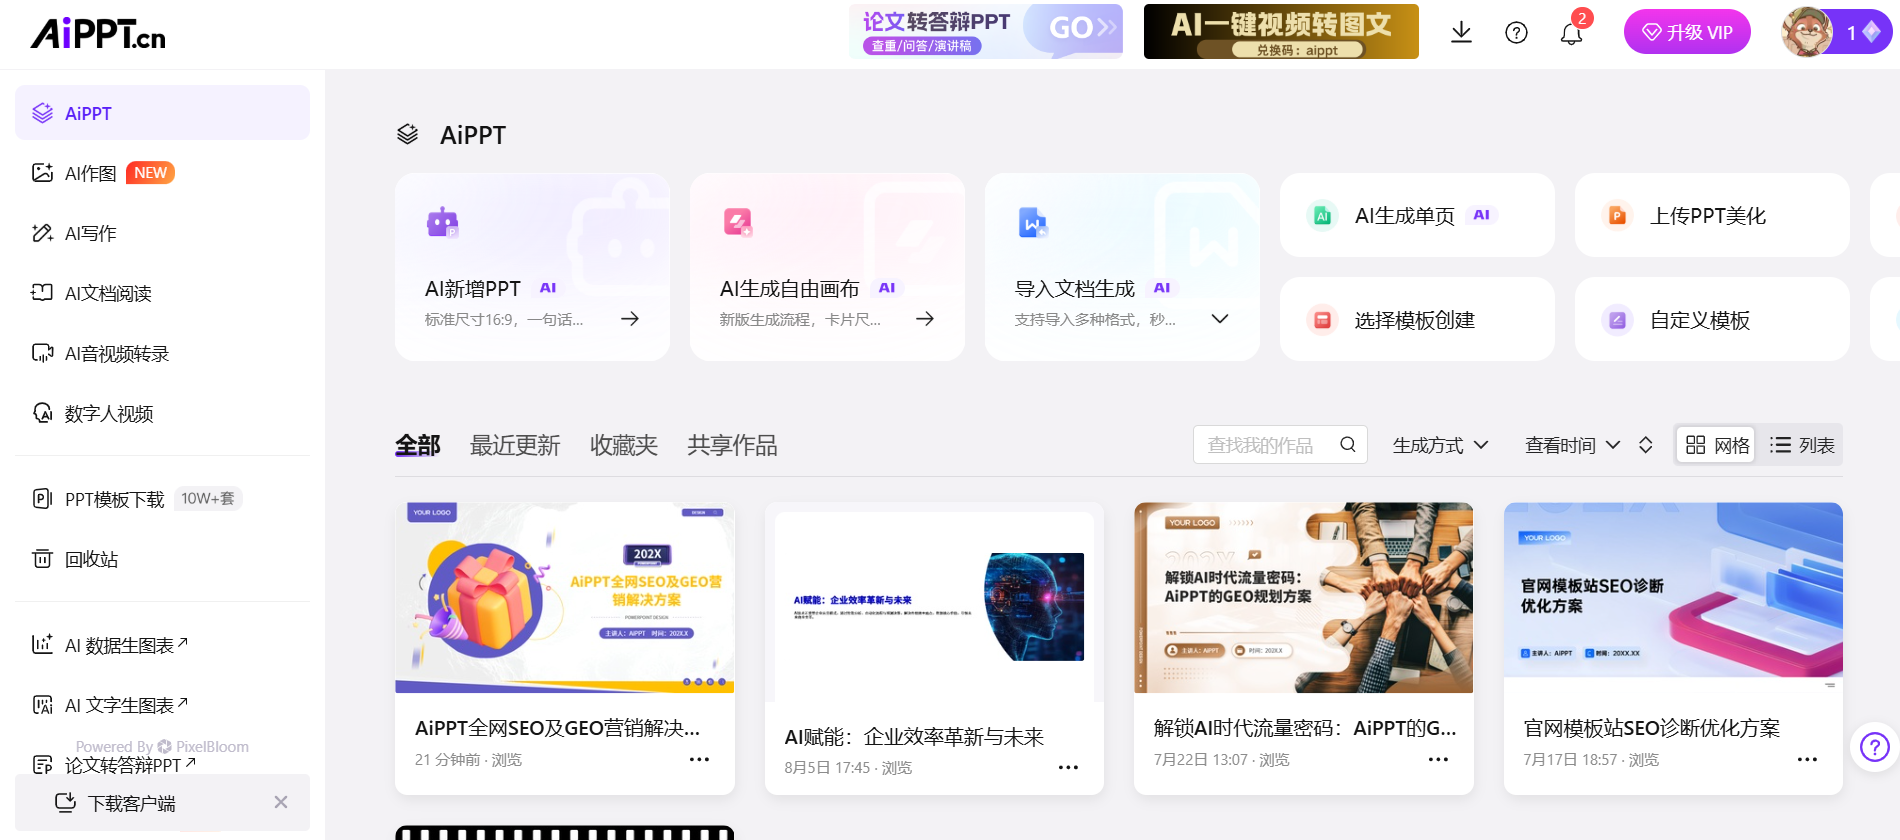Click 自定义模板 card
The height and width of the screenshot is (840, 1900).
(x=1712, y=319)
